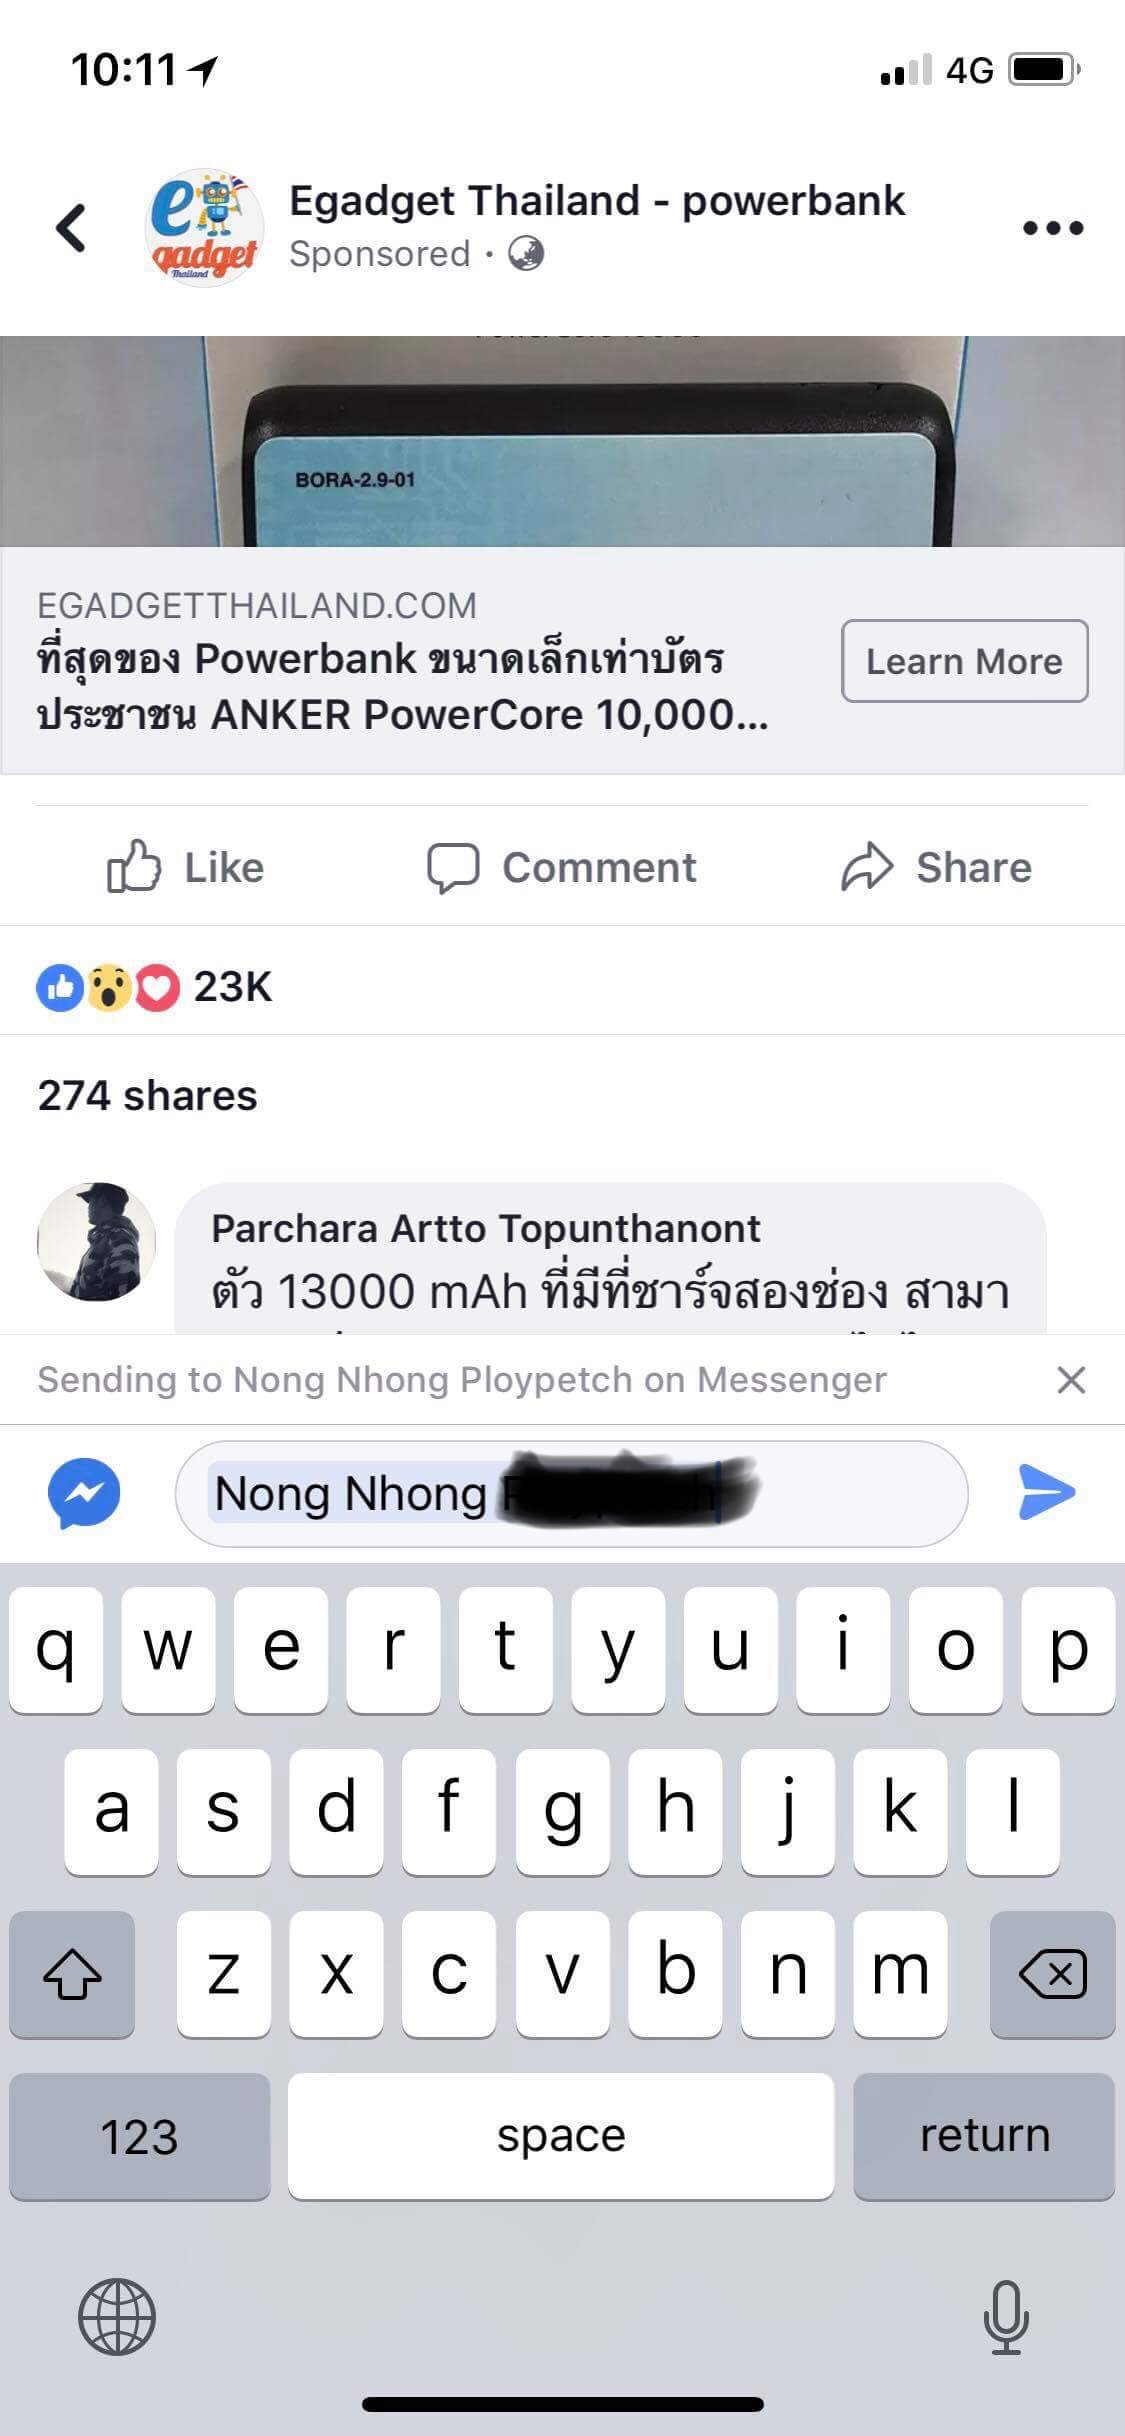Open the 274 shares list
1125x2436 pixels.
[148, 1096]
